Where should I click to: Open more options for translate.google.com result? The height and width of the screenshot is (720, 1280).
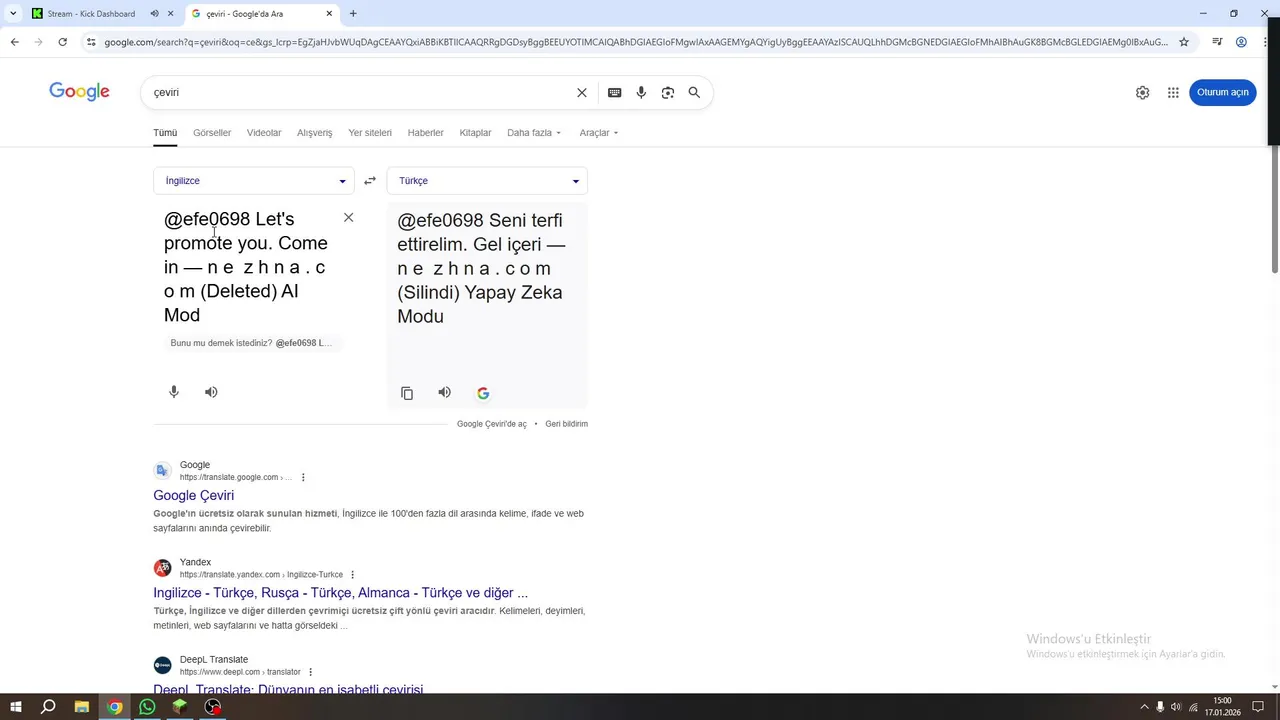coord(303,478)
